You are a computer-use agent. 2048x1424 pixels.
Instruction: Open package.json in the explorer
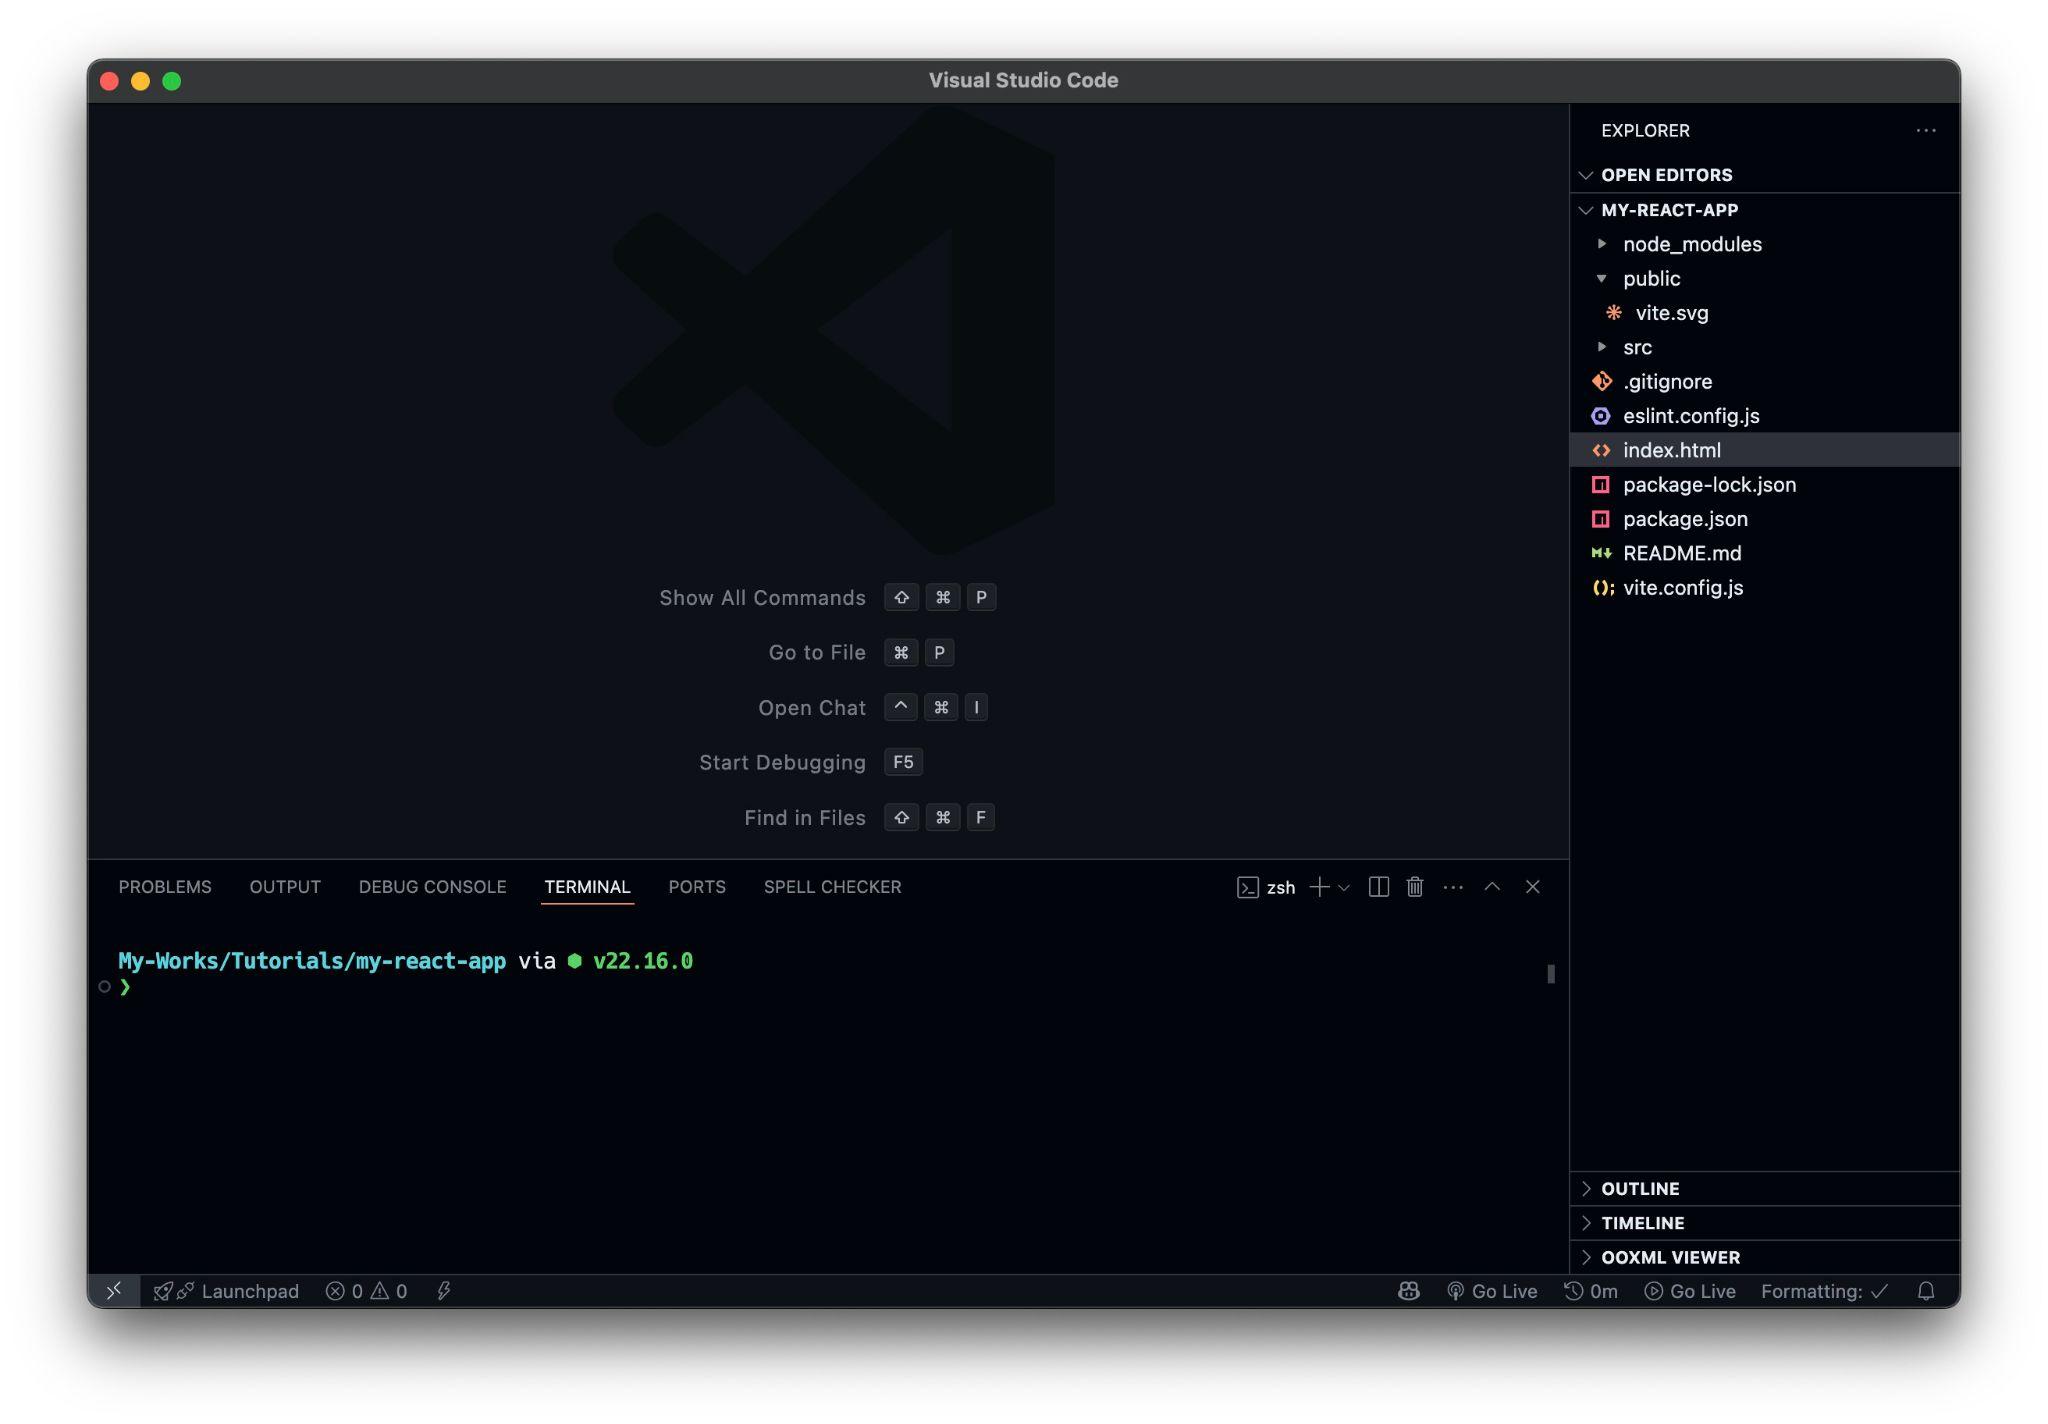1685,519
